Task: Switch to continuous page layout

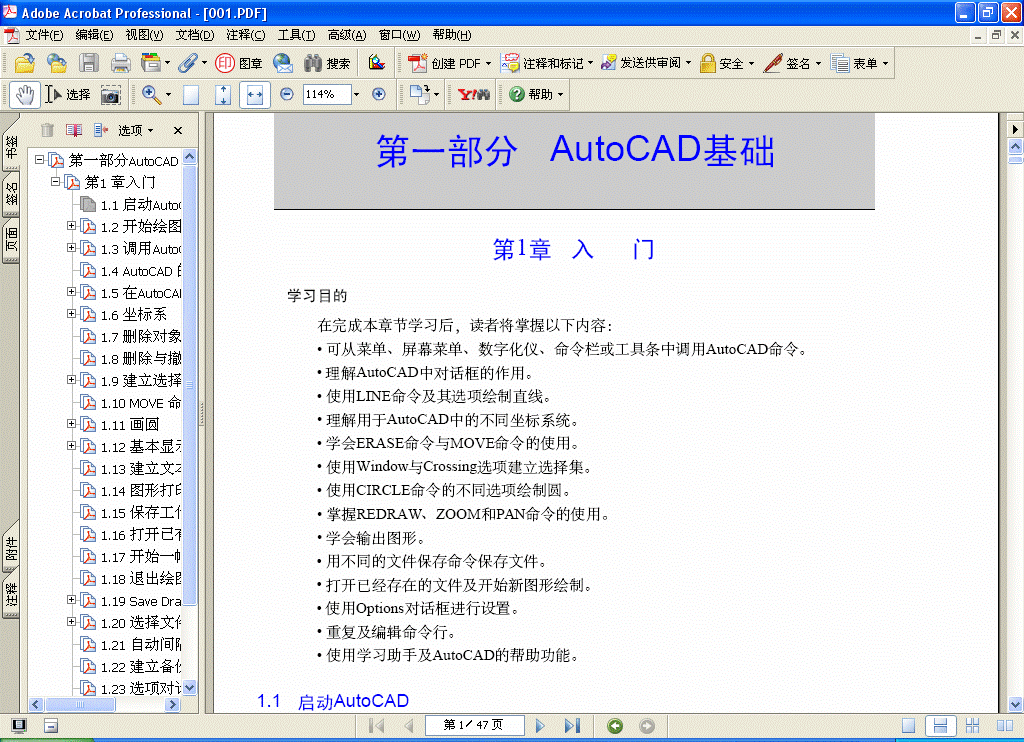Action: tap(939, 726)
